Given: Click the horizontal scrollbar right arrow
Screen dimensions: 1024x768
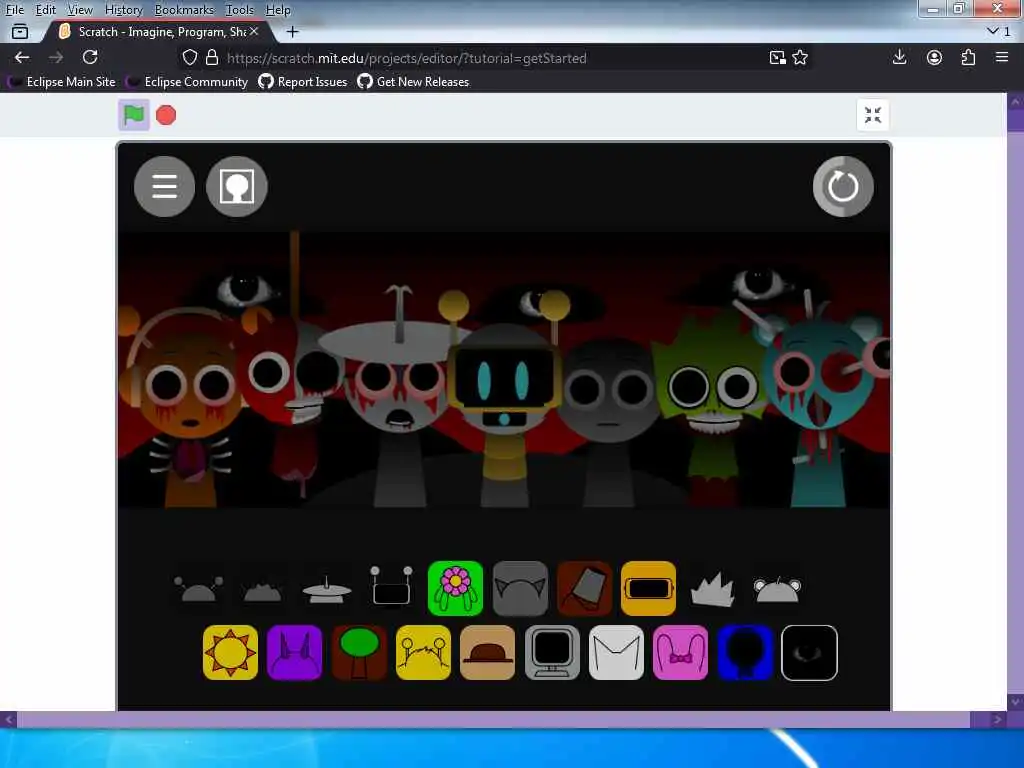Looking at the screenshot, I should (997, 720).
